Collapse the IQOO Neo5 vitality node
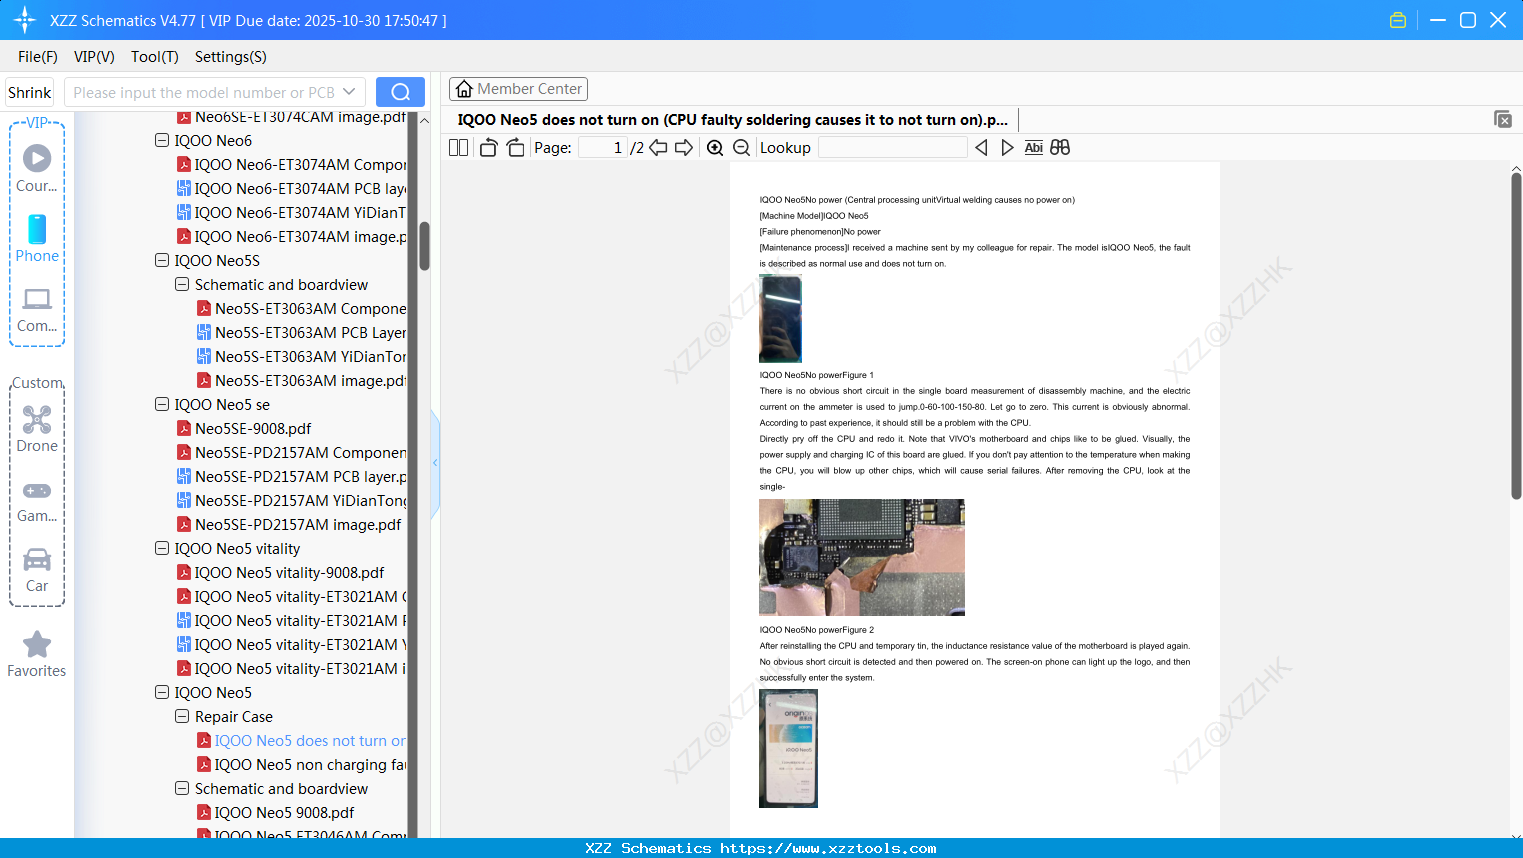 coord(162,549)
